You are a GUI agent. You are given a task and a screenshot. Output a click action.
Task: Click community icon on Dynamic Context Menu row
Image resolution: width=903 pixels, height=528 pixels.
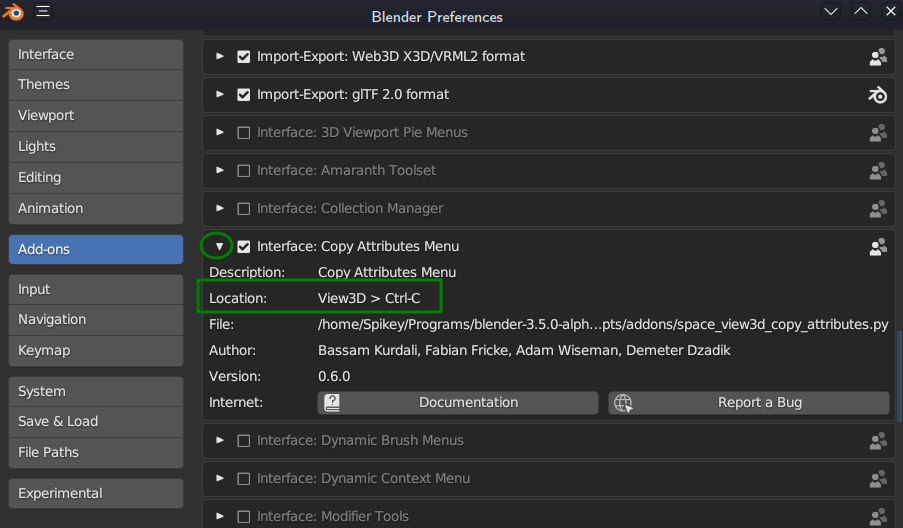878,478
